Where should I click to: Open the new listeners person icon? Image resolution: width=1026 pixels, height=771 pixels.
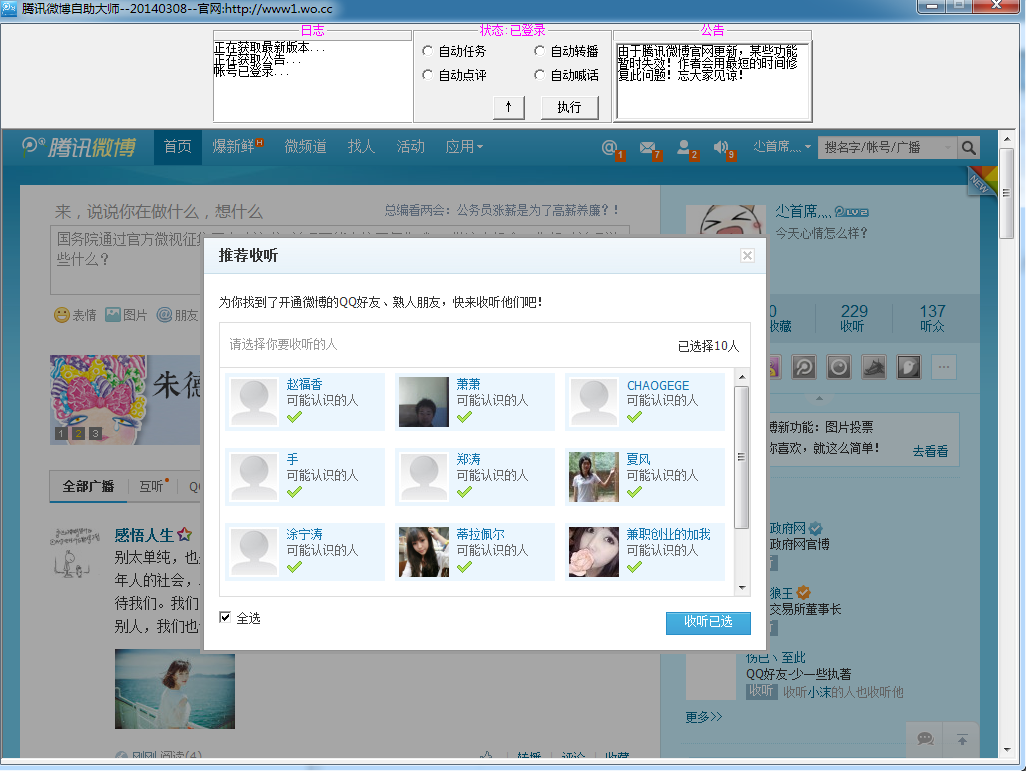[x=684, y=147]
